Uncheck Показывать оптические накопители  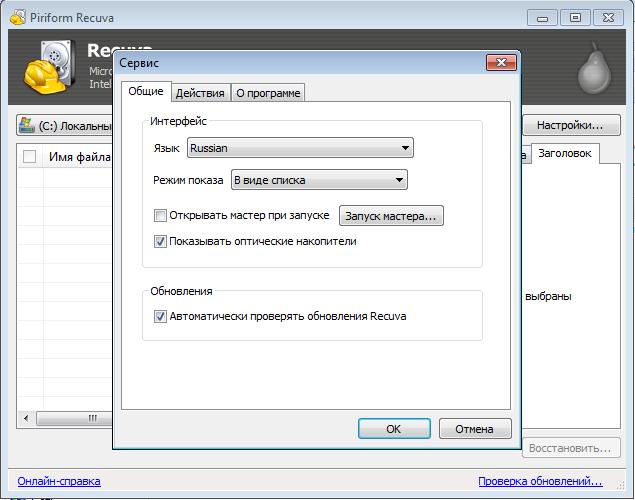pyautogui.click(x=160, y=241)
